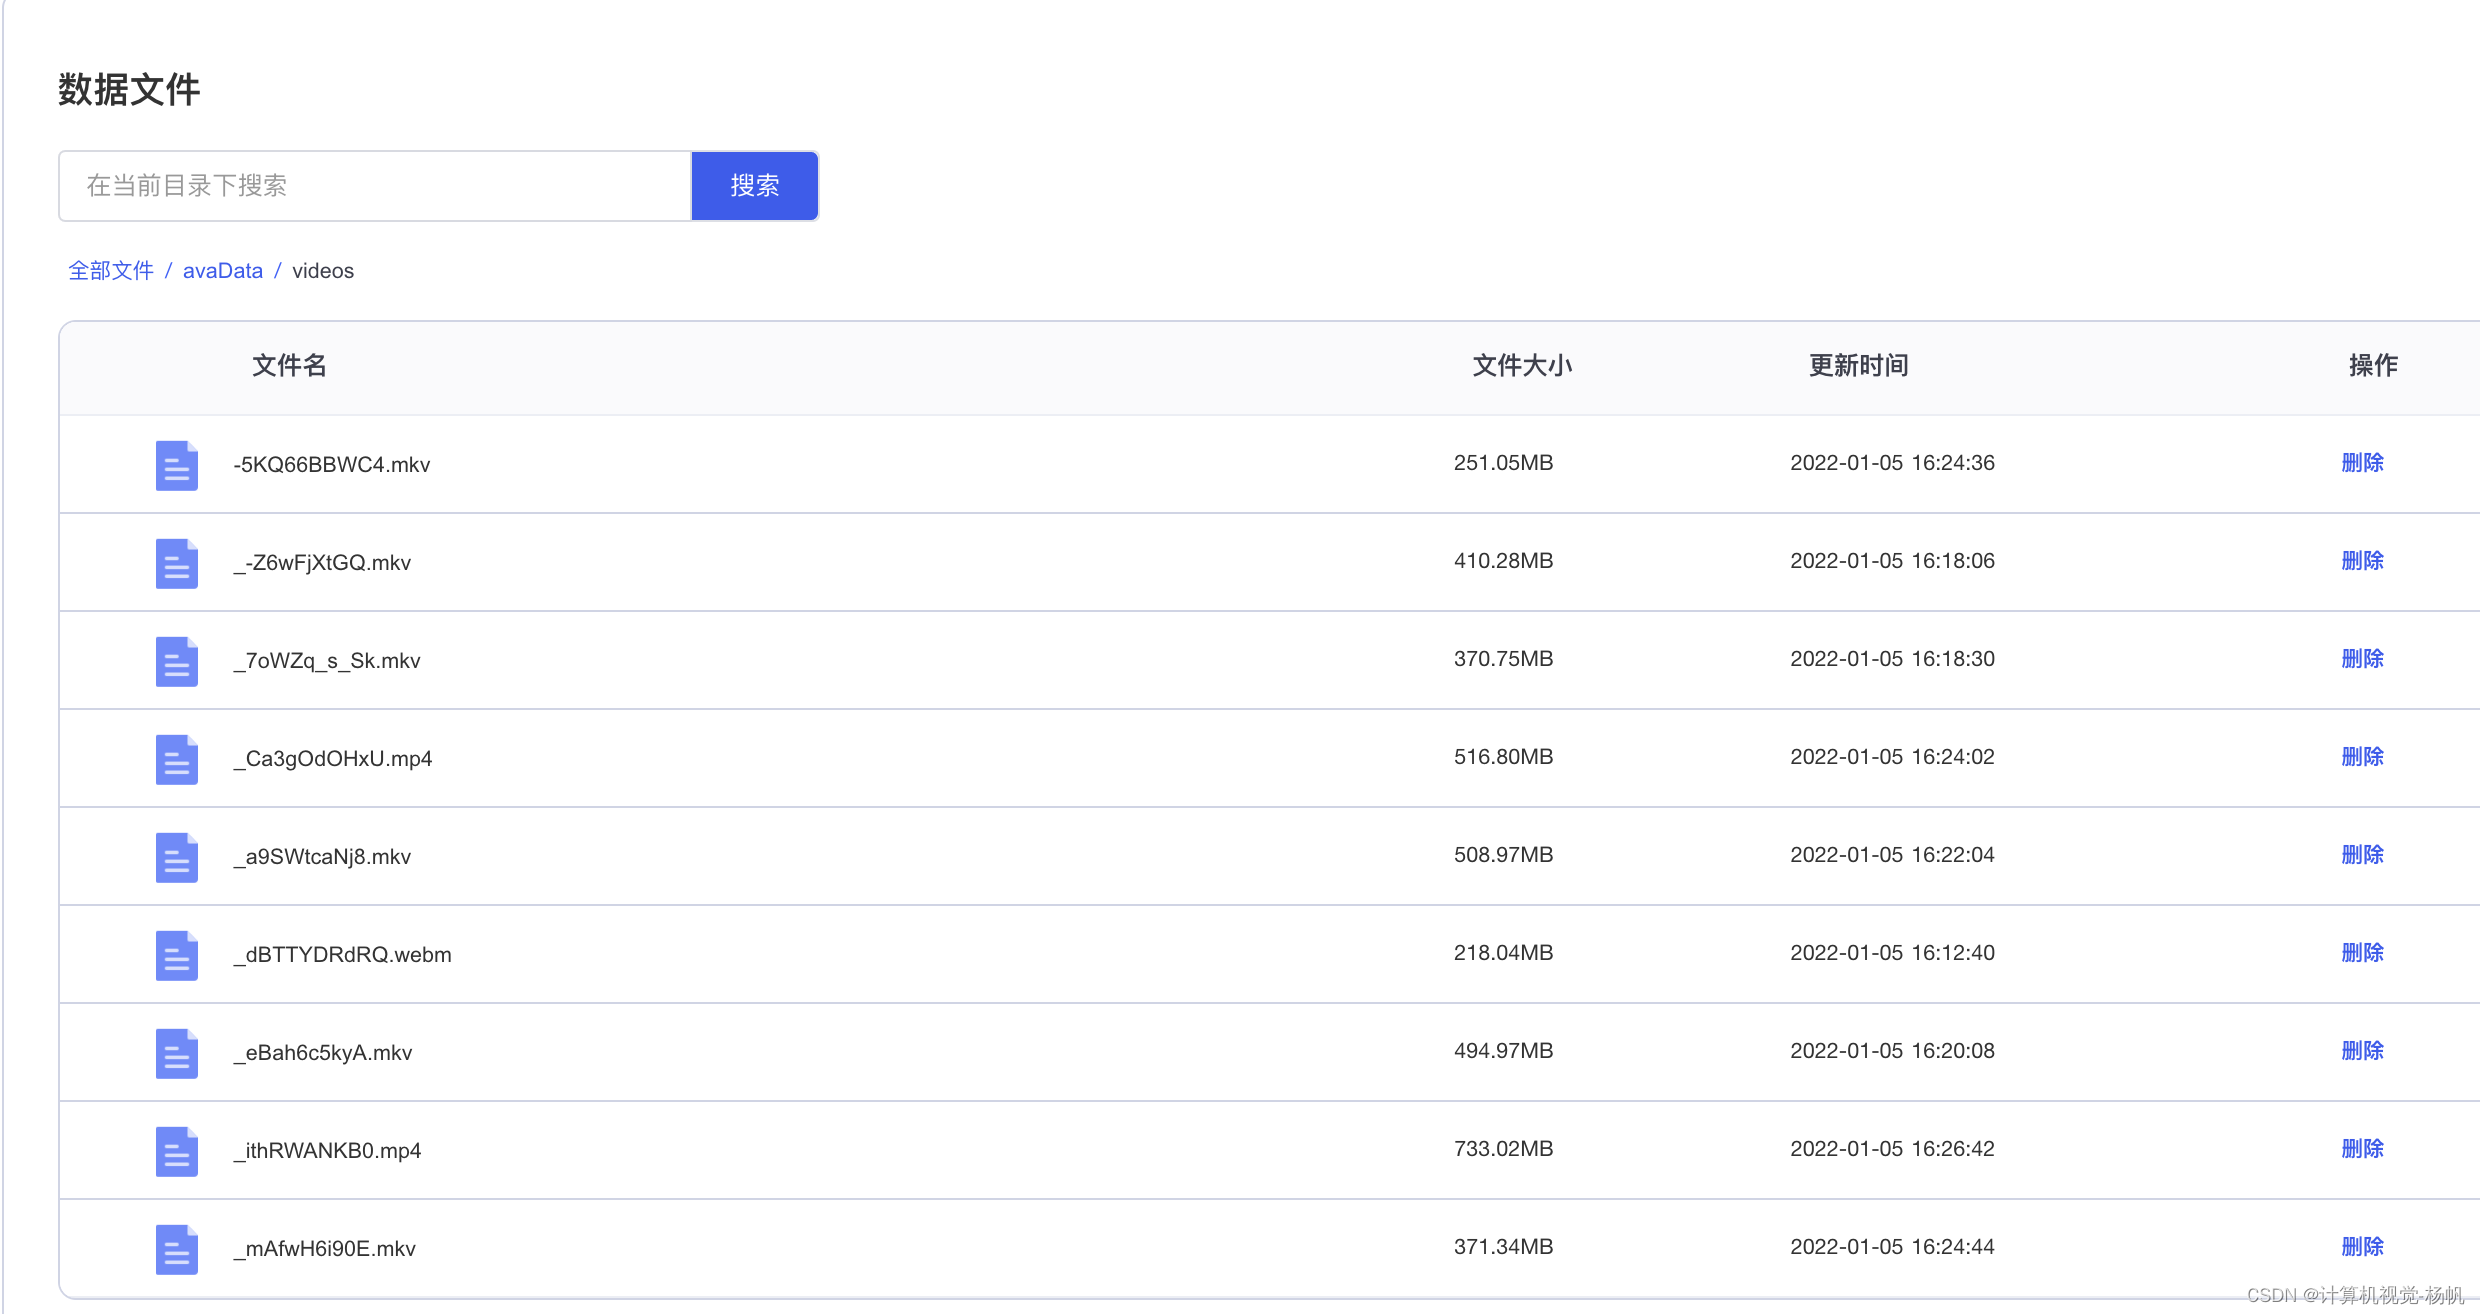2480x1314 pixels.
Task: Navigate to avaData breadcrumb folder
Action: [x=222, y=271]
